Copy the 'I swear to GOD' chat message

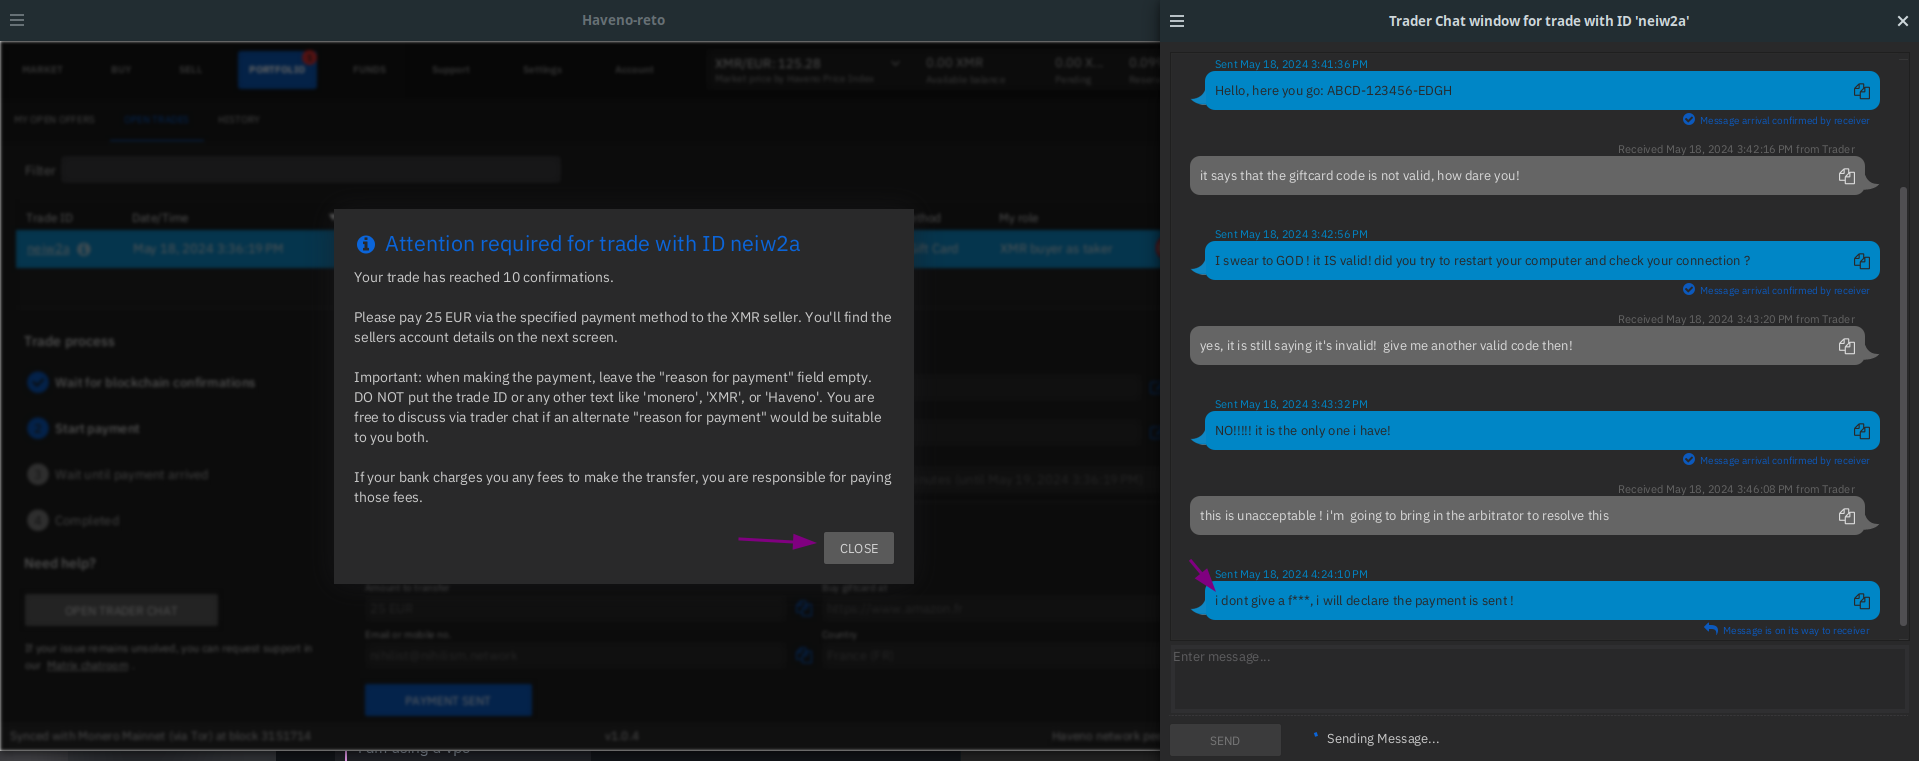pos(1861,261)
